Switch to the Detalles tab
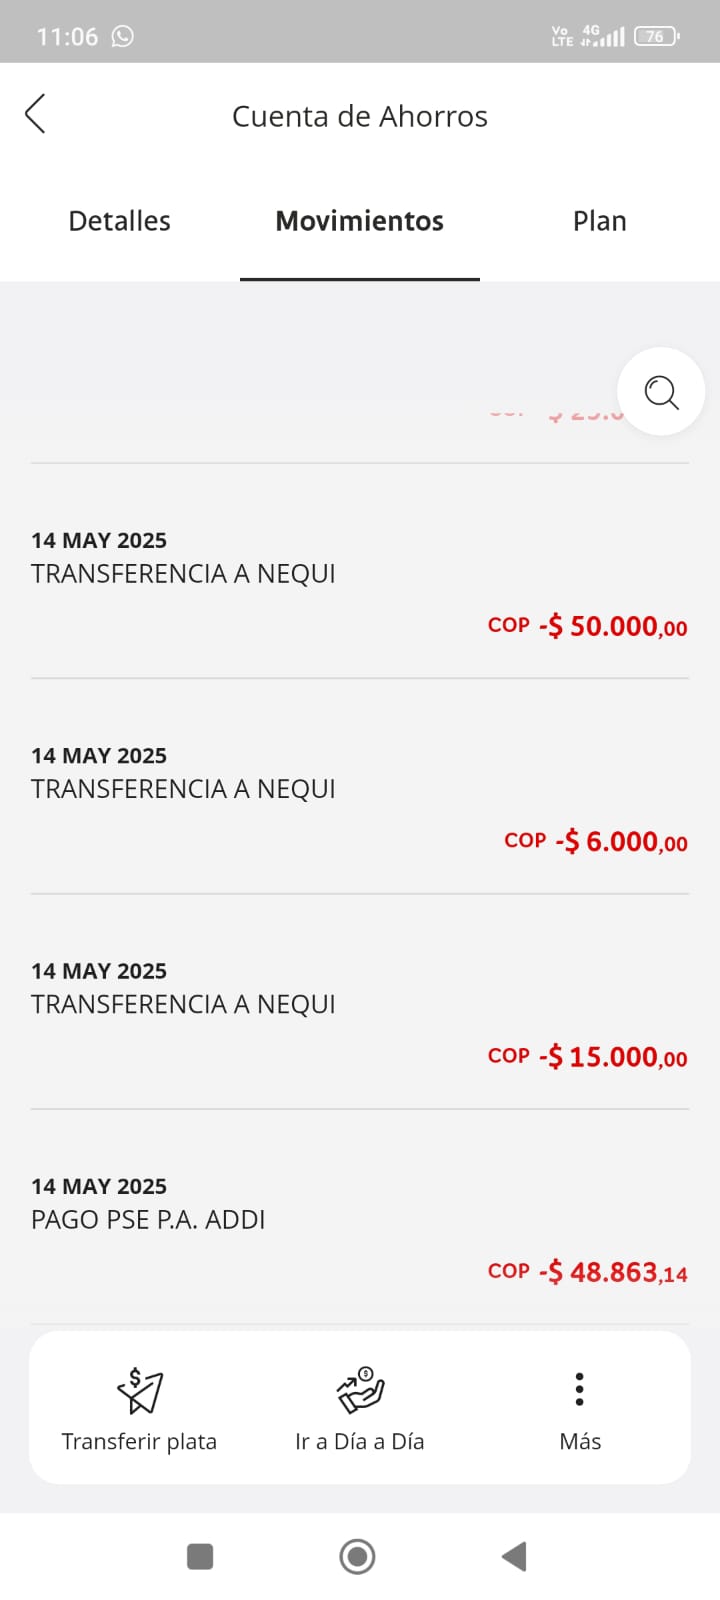Screen dimensions: 720x1600 point(119,221)
